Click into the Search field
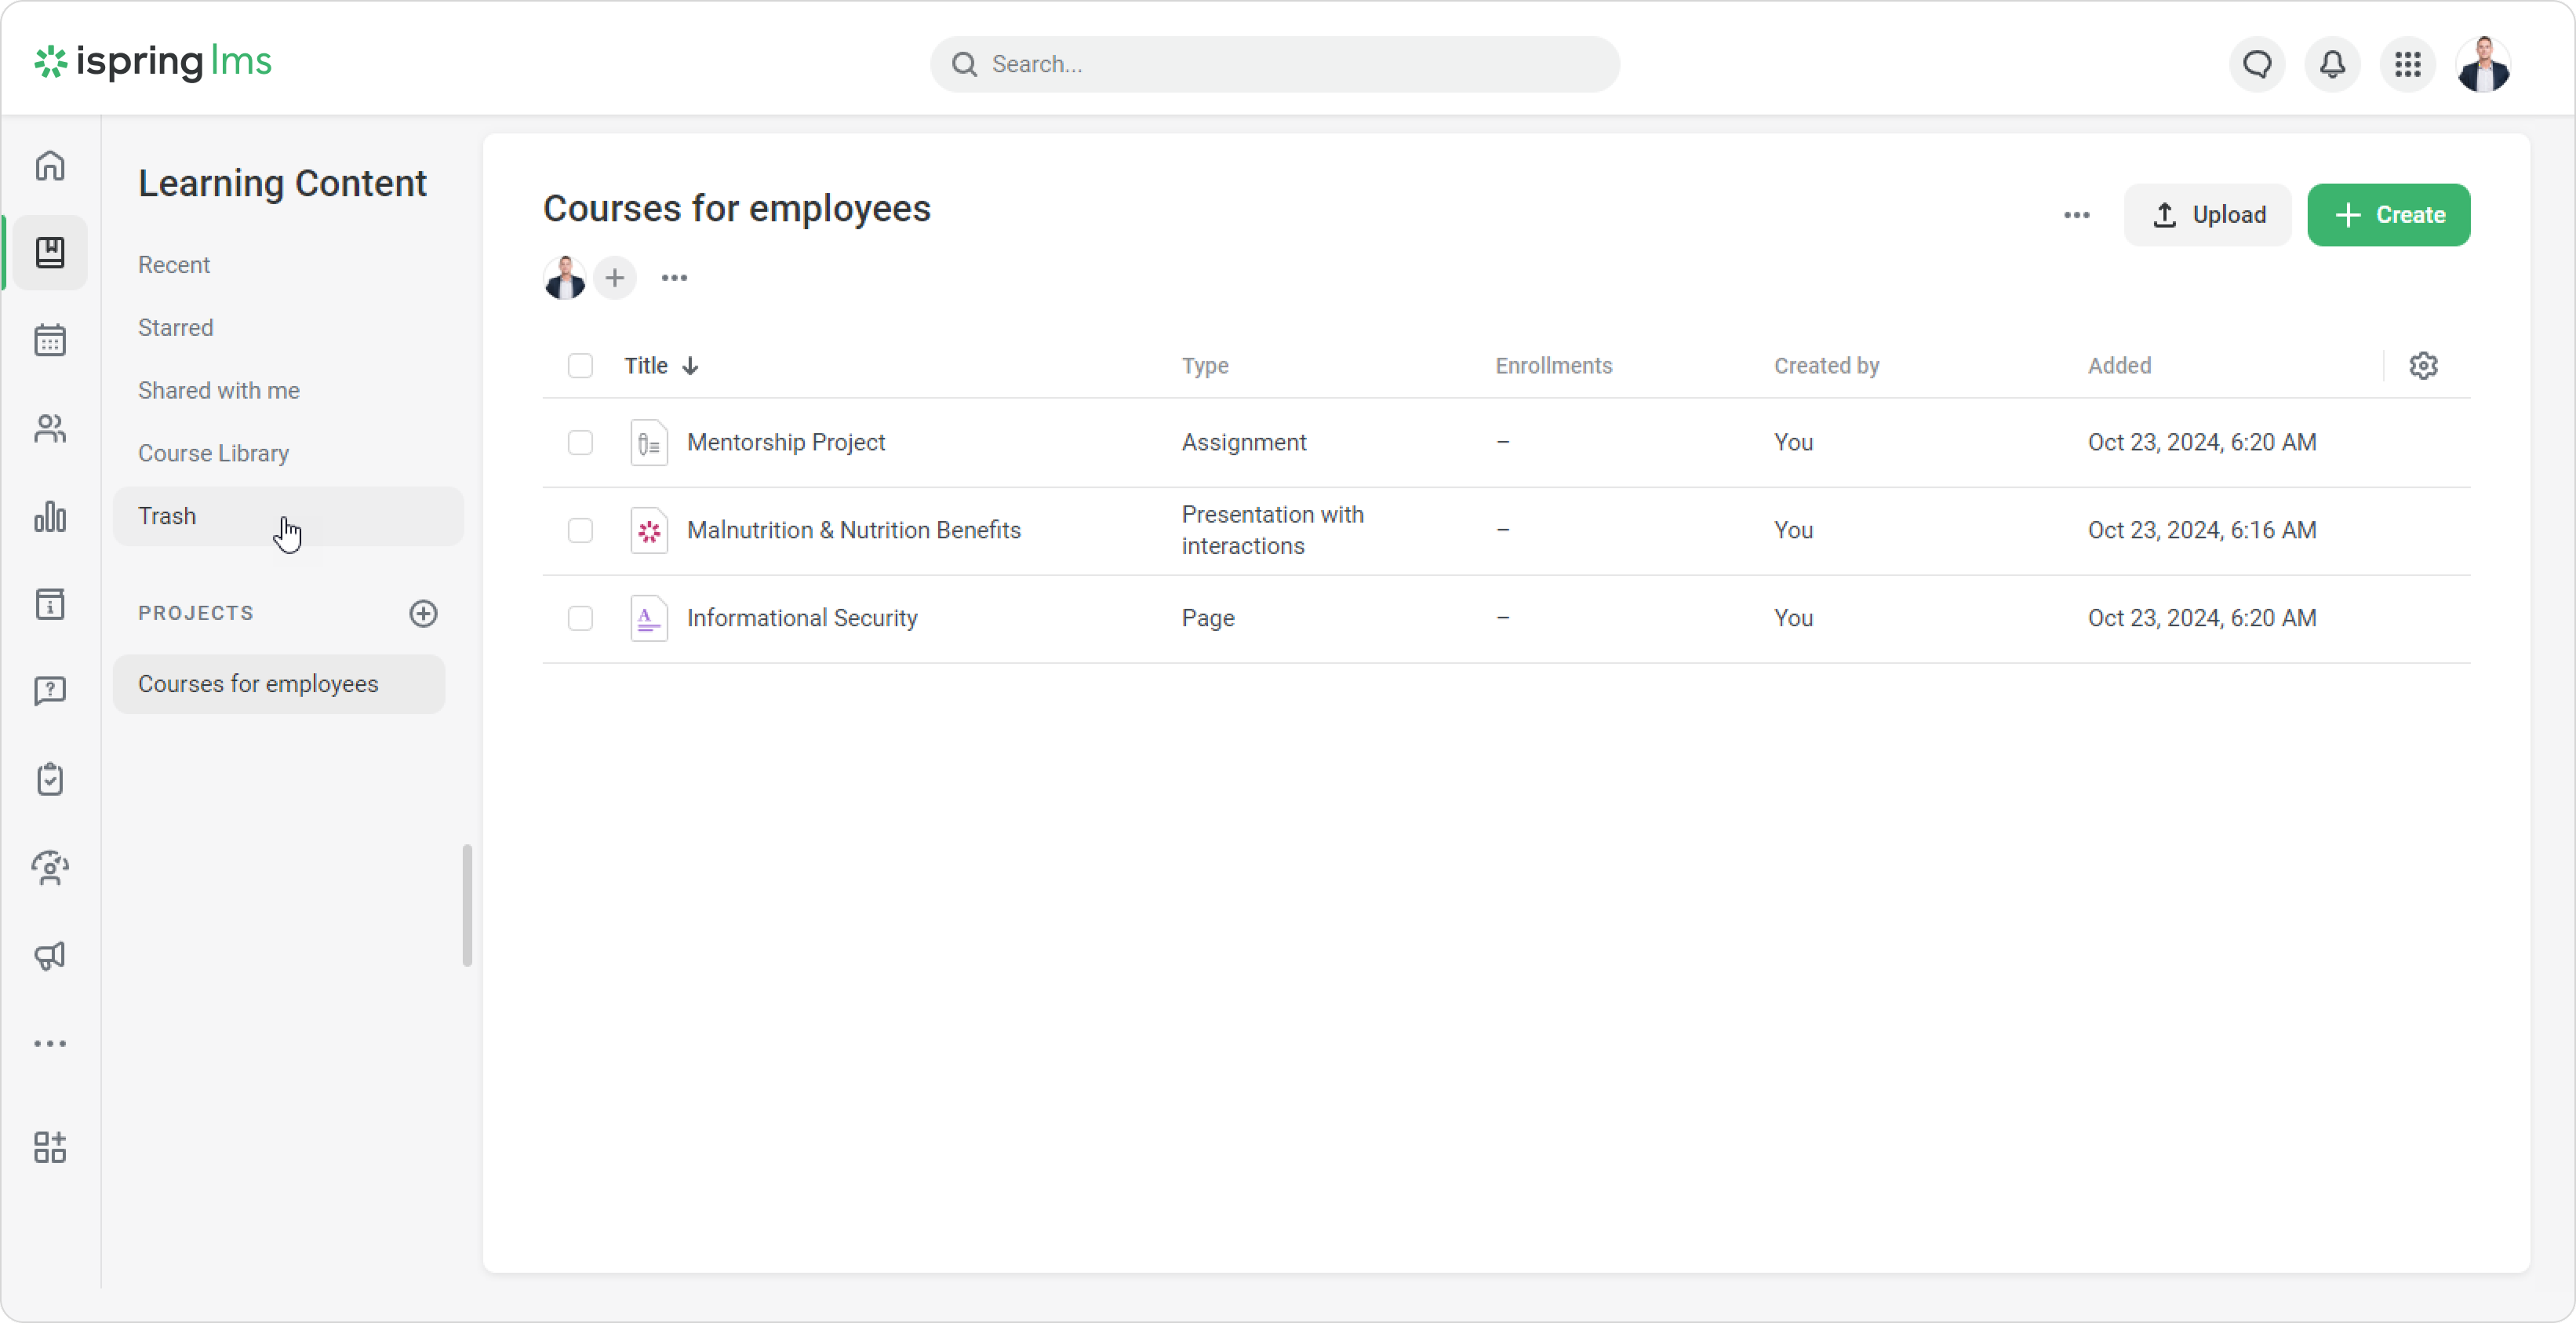This screenshot has height=1323, width=2576. click(x=1275, y=65)
